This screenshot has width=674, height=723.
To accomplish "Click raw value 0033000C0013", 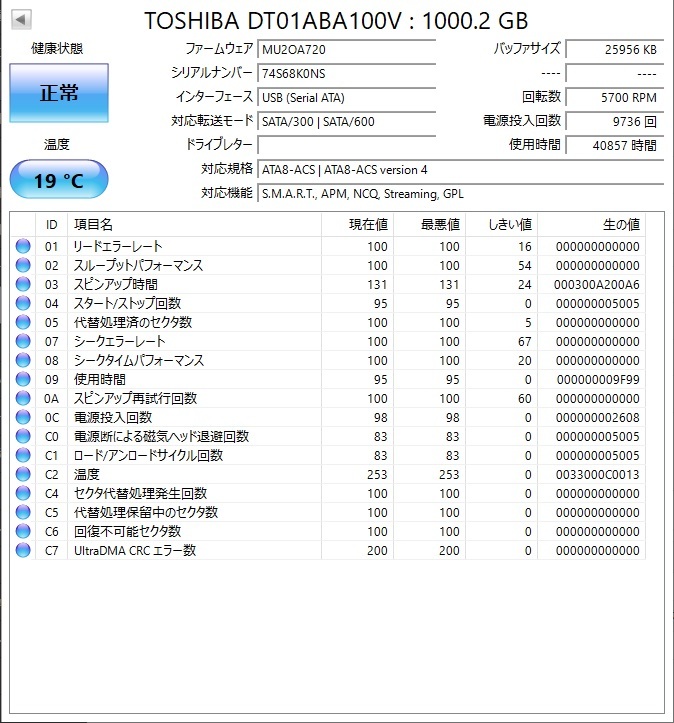I will pyautogui.click(x=597, y=474).
